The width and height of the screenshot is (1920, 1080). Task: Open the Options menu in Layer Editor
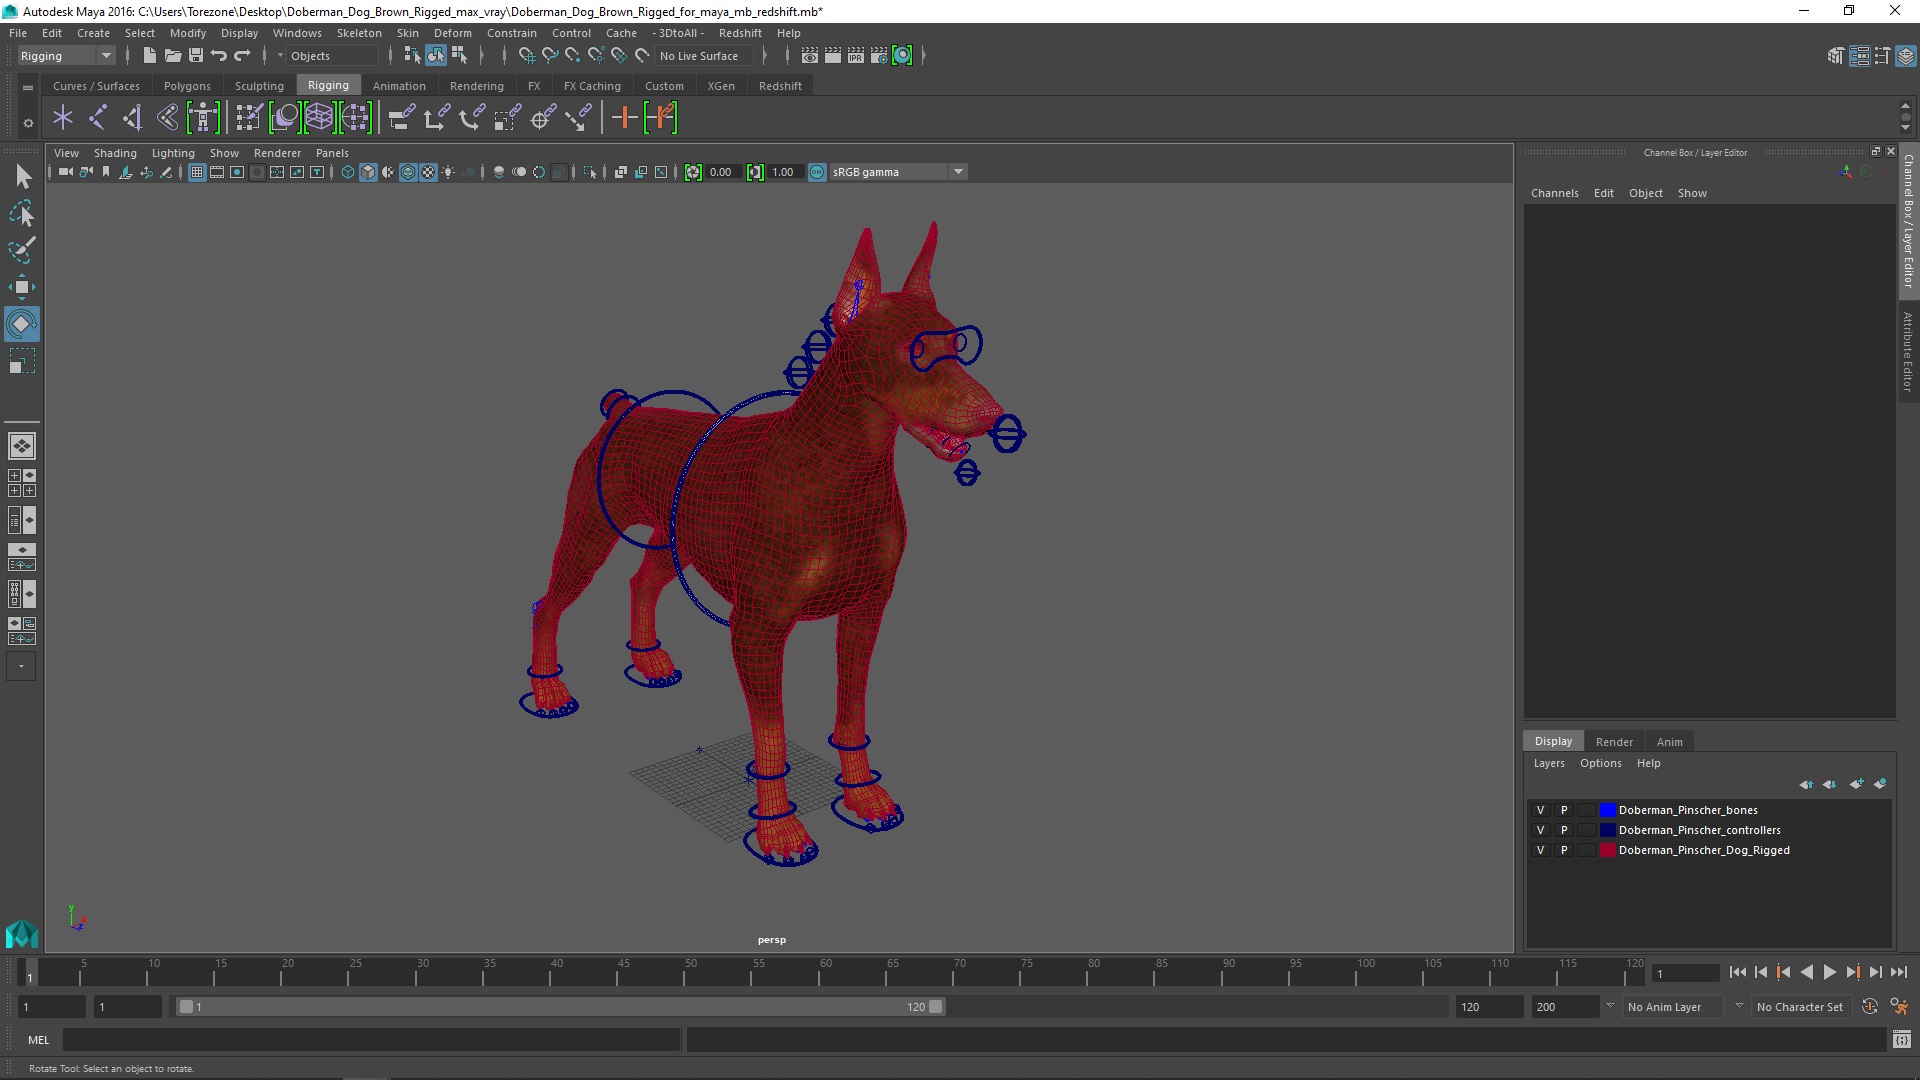click(x=1600, y=763)
